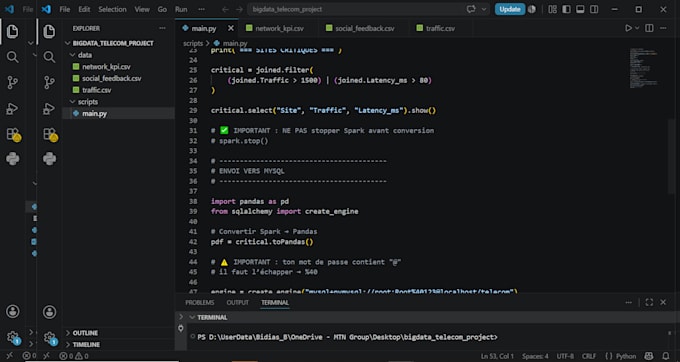Click the blue Update button
The width and height of the screenshot is (680, 362).
point(510,9)
